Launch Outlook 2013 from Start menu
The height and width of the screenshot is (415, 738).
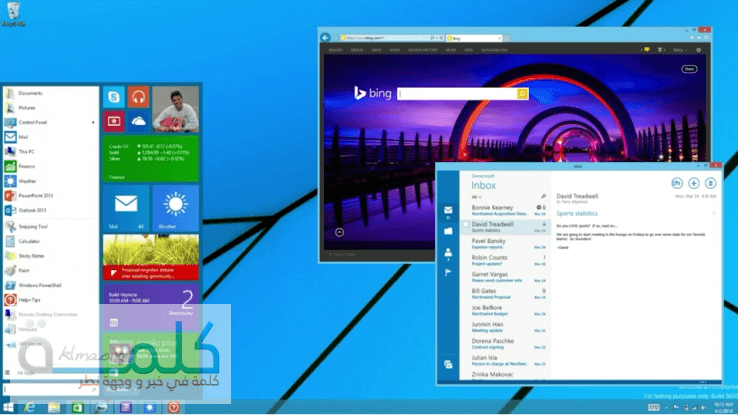tap(50, 210)
